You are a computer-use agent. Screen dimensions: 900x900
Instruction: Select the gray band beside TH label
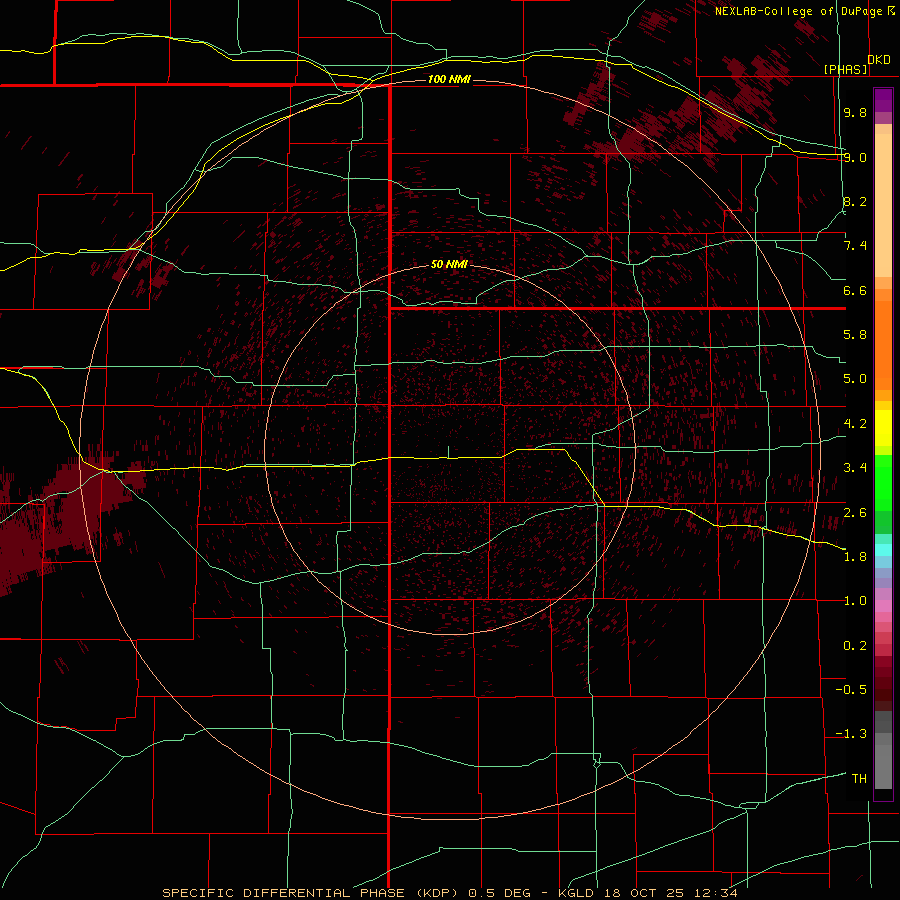(883, 767)
